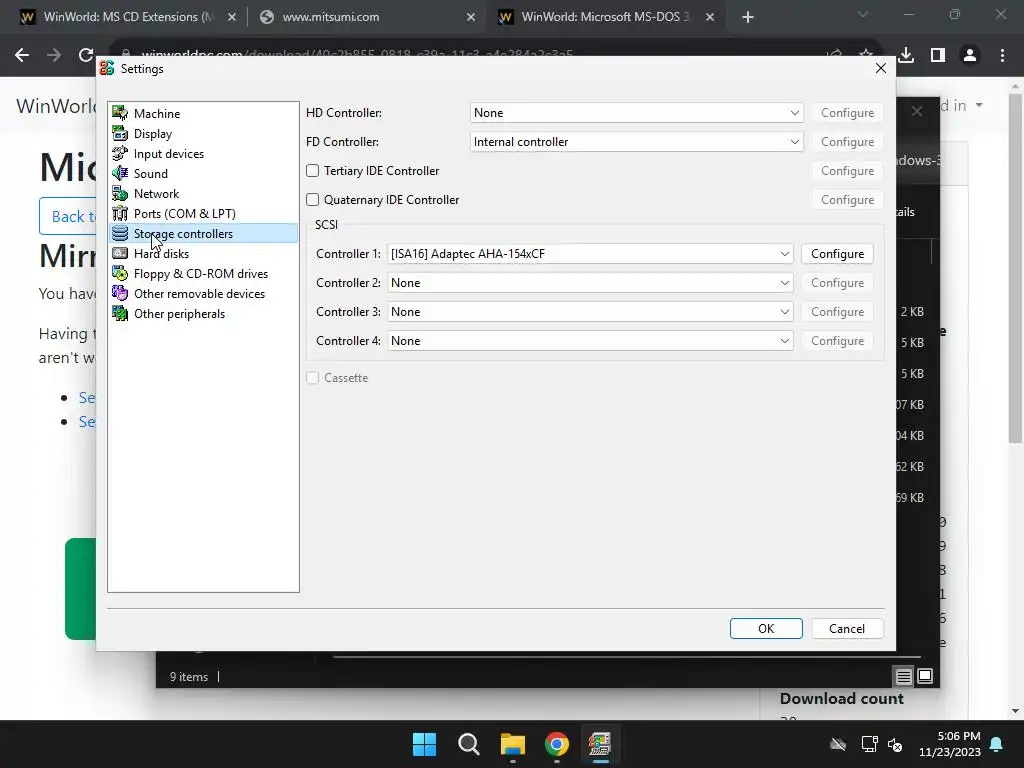Switch Explorer to large icons view

tap(925, 676)
